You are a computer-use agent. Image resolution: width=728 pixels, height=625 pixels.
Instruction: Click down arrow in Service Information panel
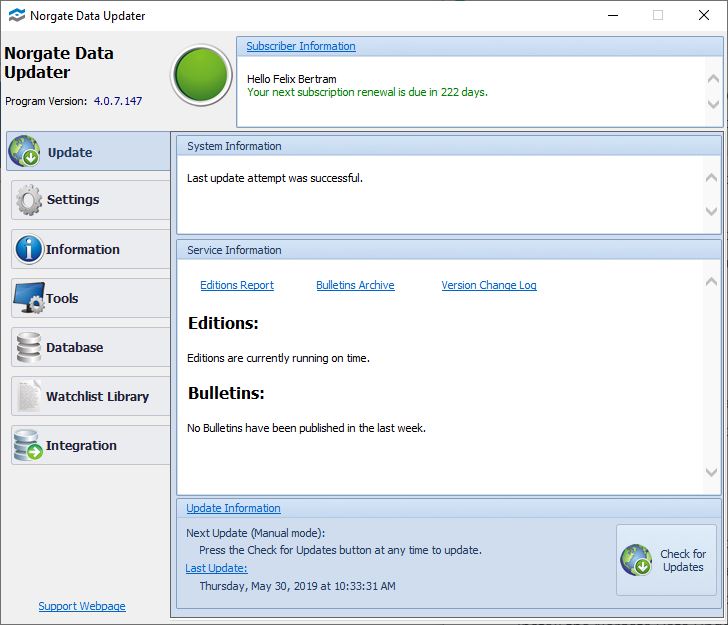point(711,472)
